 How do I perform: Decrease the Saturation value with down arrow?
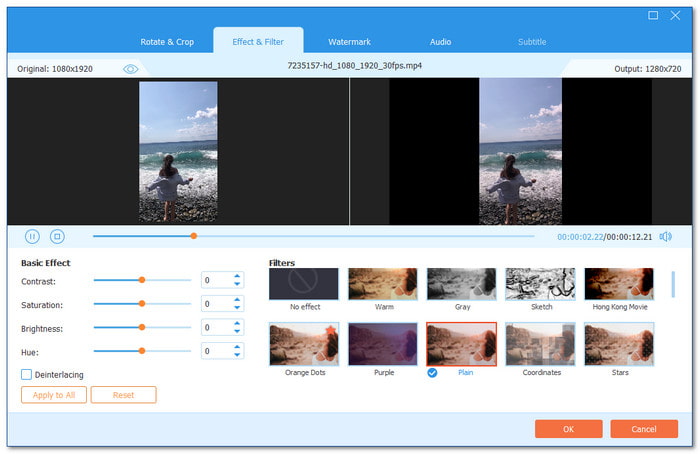tap(237, 308)
